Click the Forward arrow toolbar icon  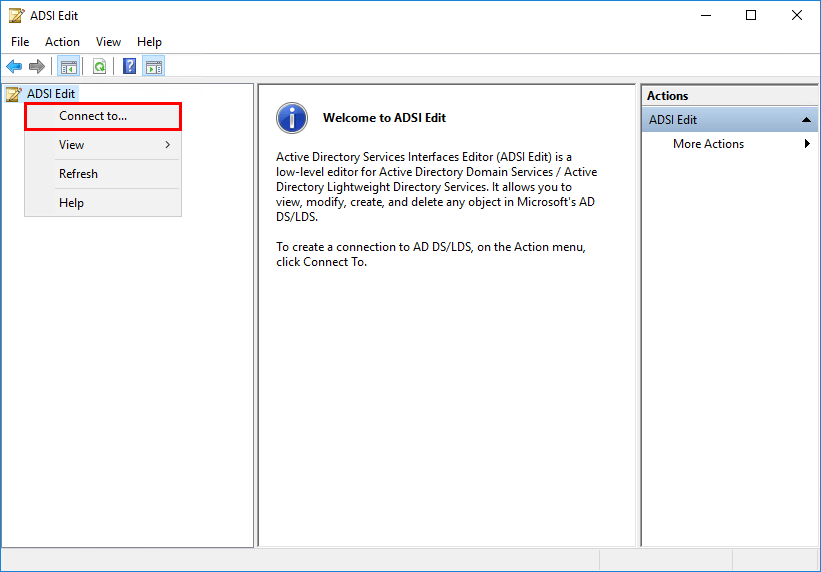(37, 67)
